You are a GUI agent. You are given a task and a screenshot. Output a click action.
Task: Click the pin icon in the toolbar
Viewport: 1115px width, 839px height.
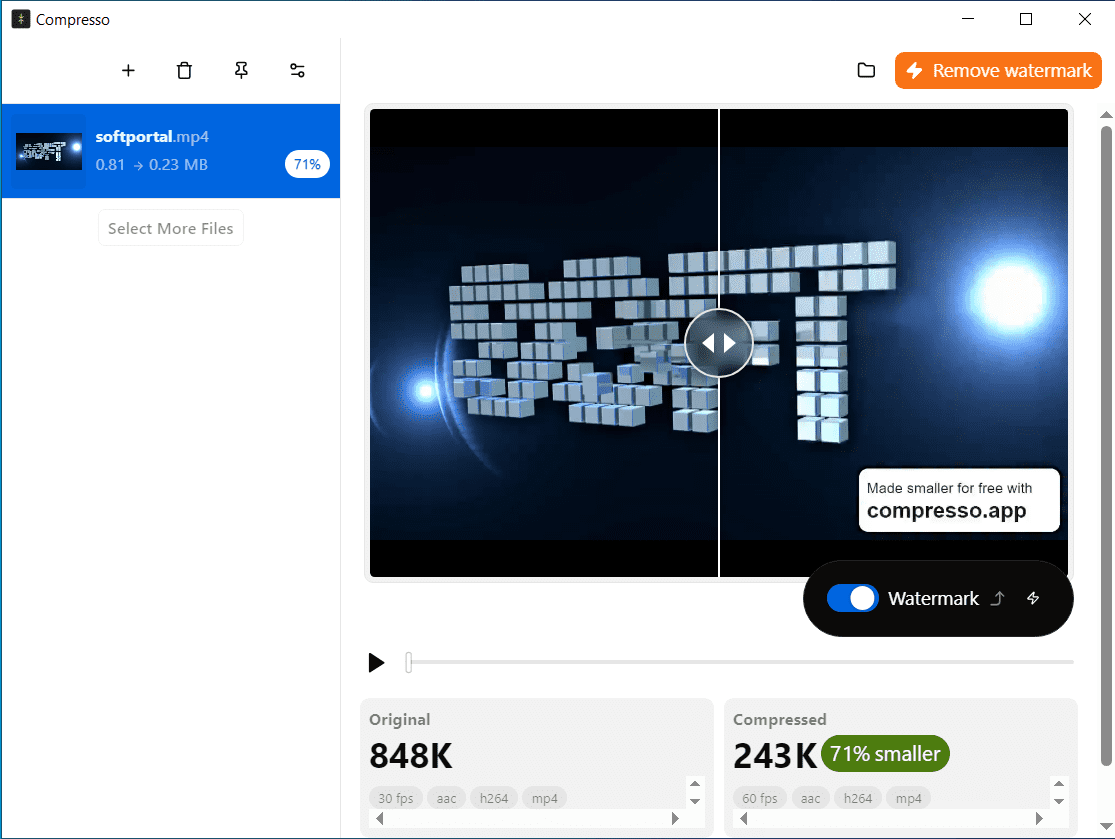click(241, 70)
